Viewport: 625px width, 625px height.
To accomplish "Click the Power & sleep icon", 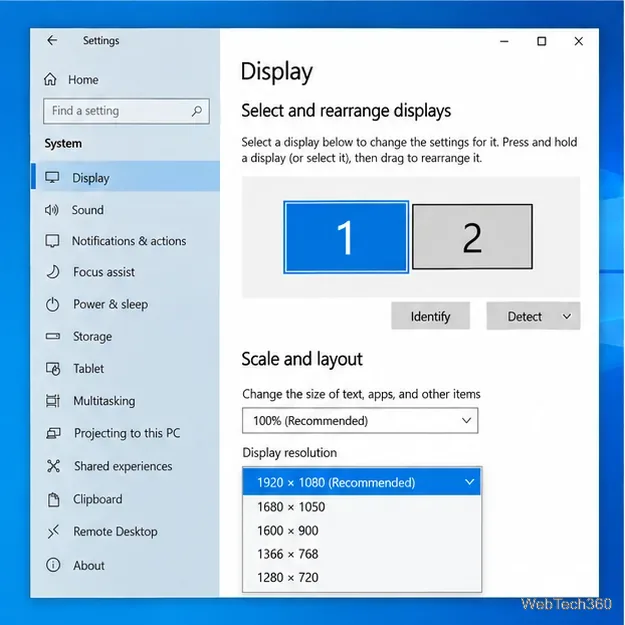I will (x=52, y=305).
